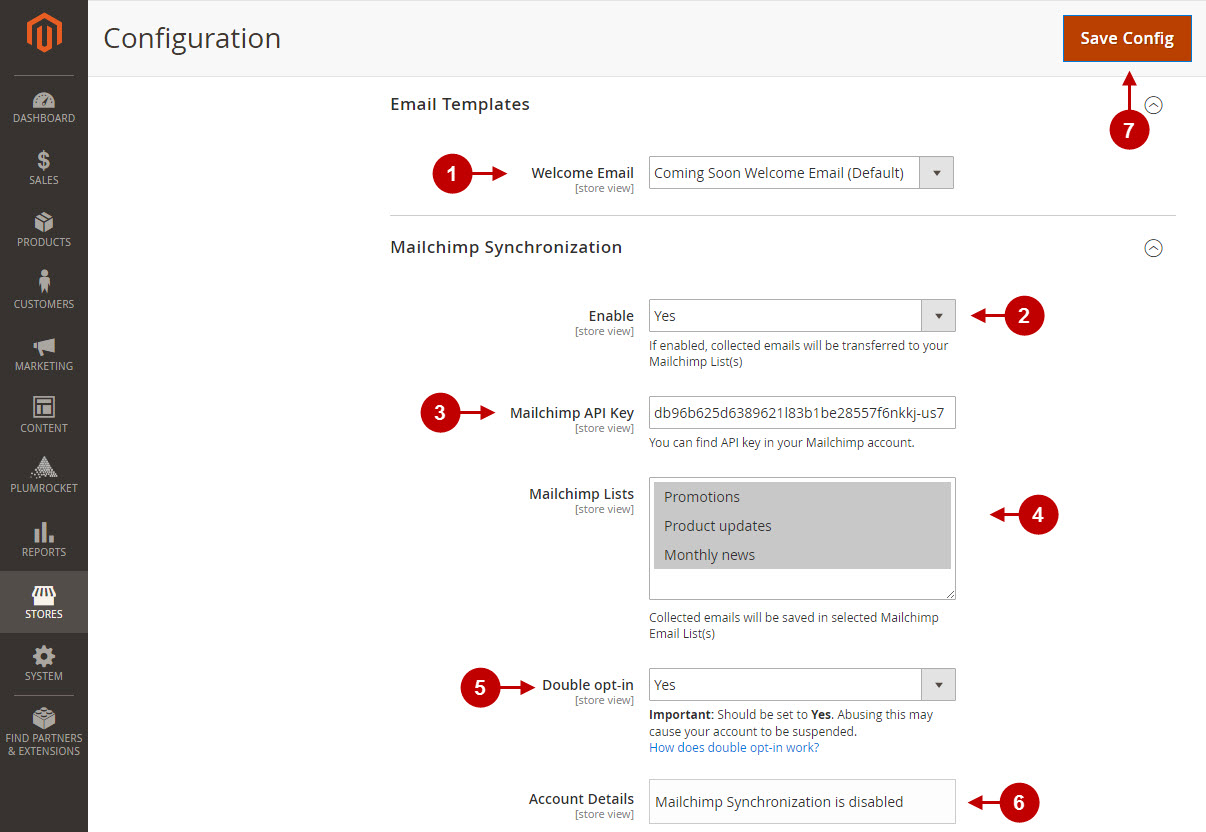Click the Mailchimp Synchronization section heading

506,247
